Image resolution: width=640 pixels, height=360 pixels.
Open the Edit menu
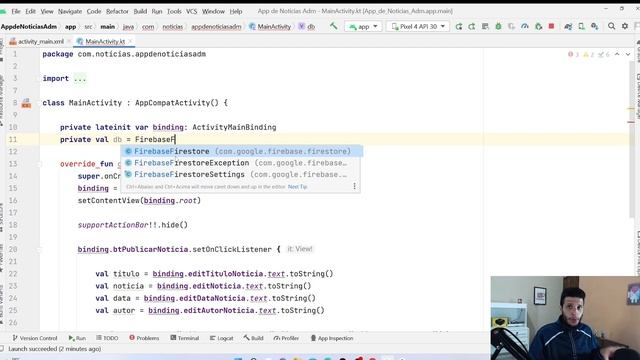[x=31, y=11]
